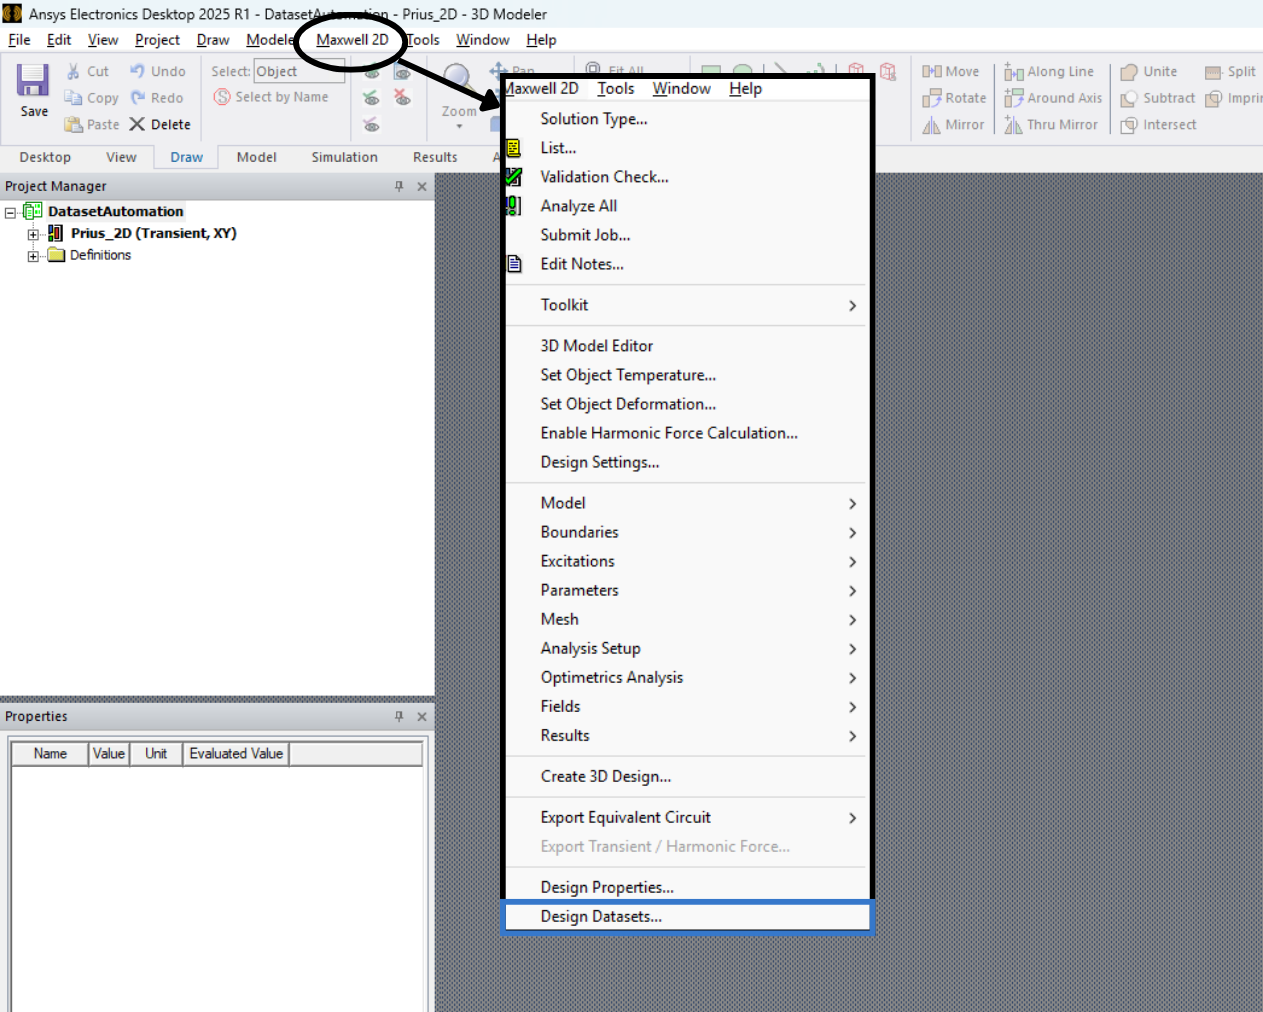Click the Cut scissors icon
Image resolution: width=1263 pixels, height=1012 pixels.
(x=73, y=71)
